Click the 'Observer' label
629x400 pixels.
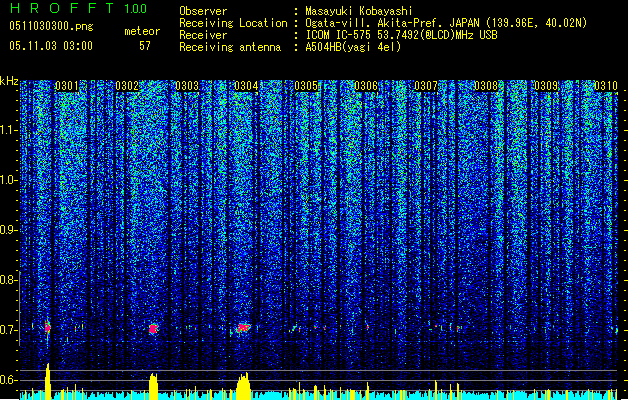point(203,11)
